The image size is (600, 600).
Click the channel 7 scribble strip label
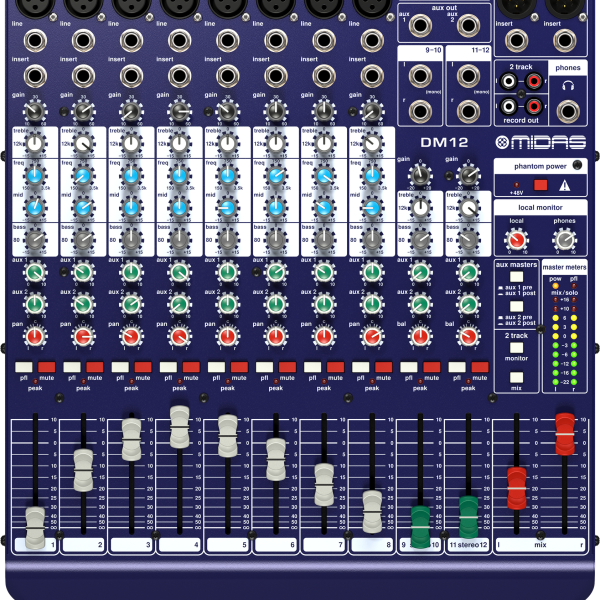(324, 545)
